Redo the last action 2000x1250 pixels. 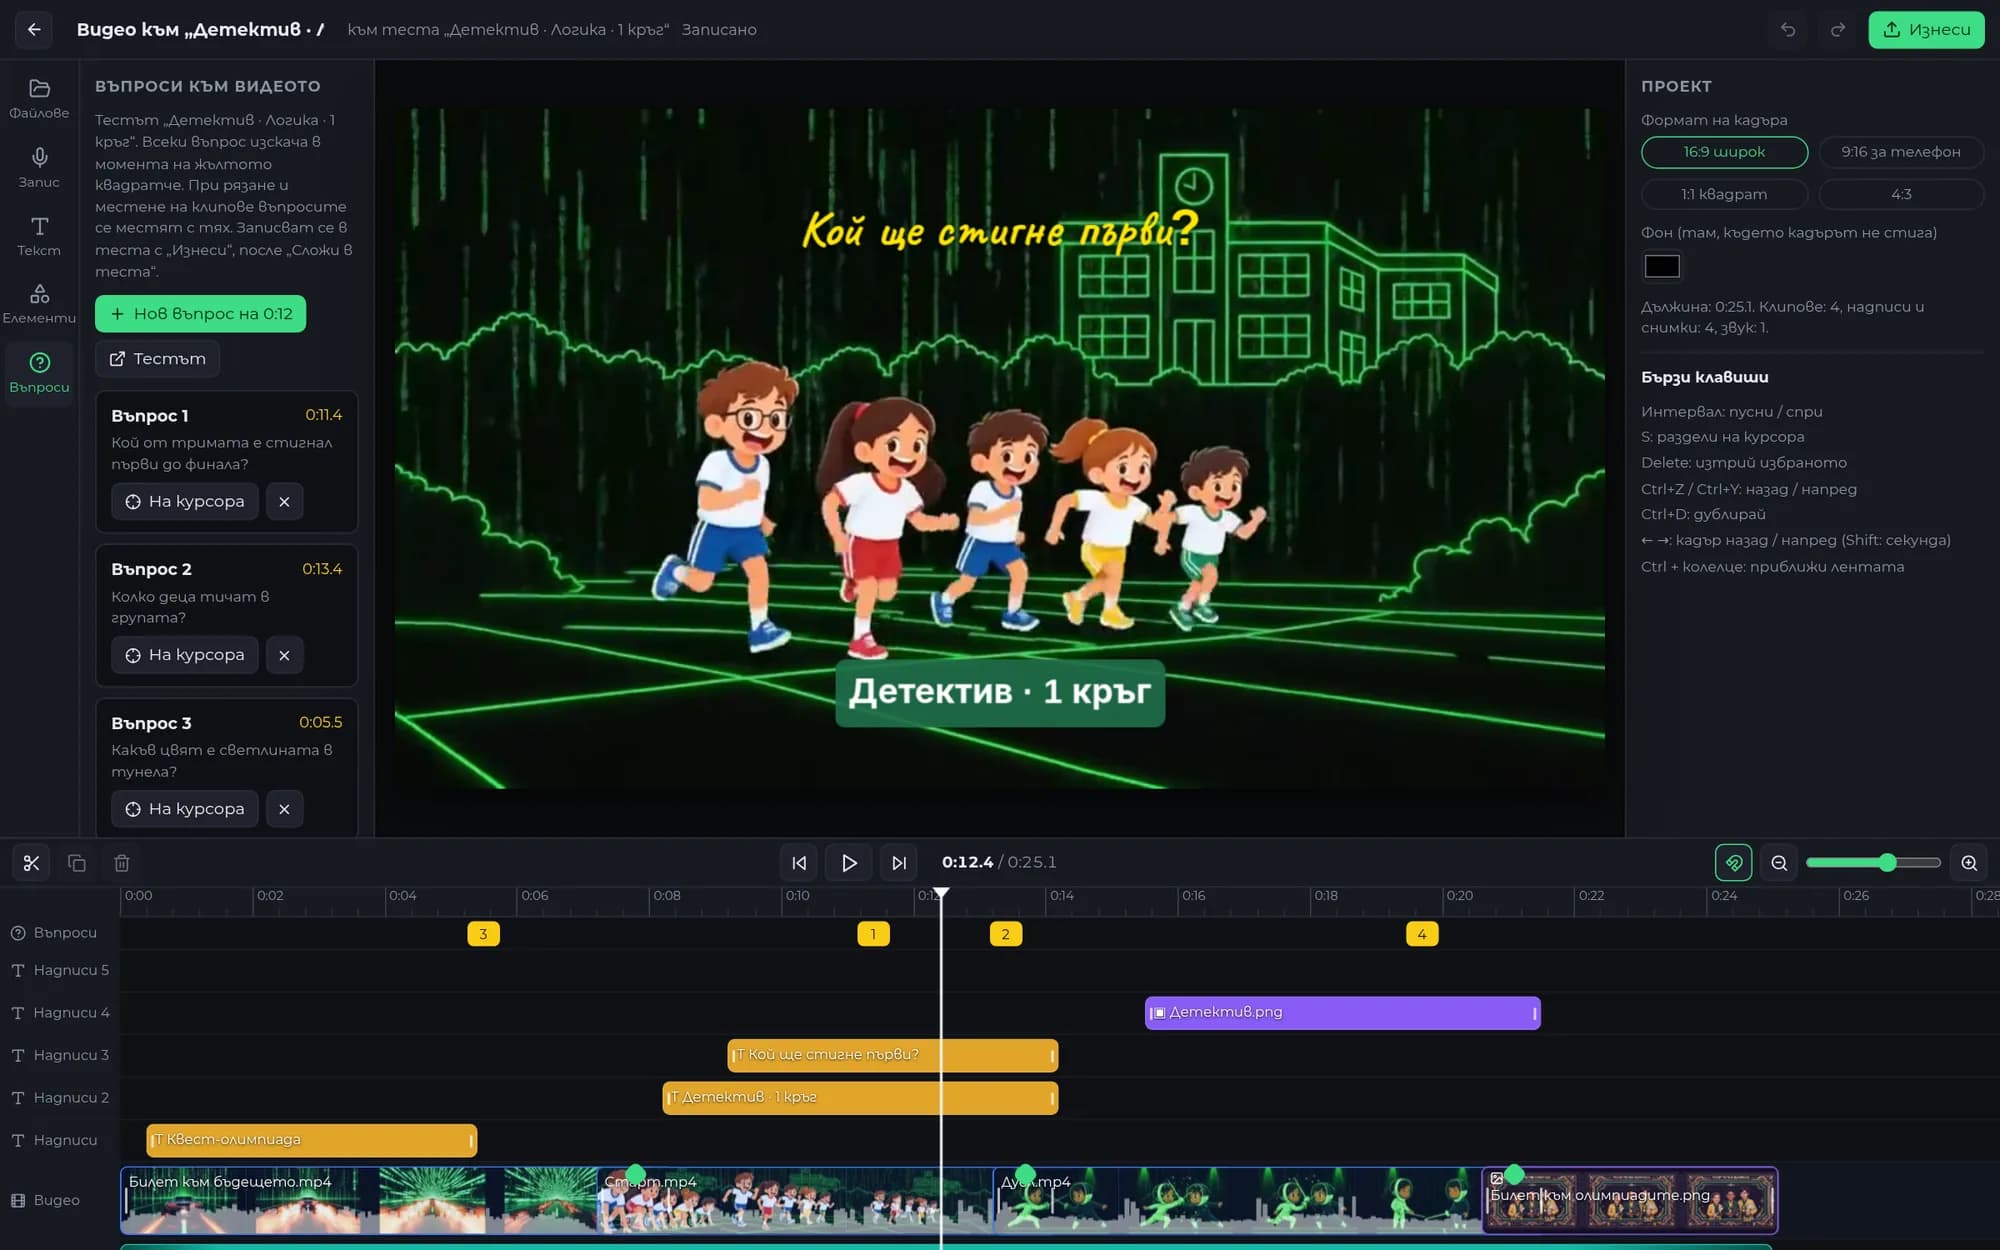tap(1837, 30)
